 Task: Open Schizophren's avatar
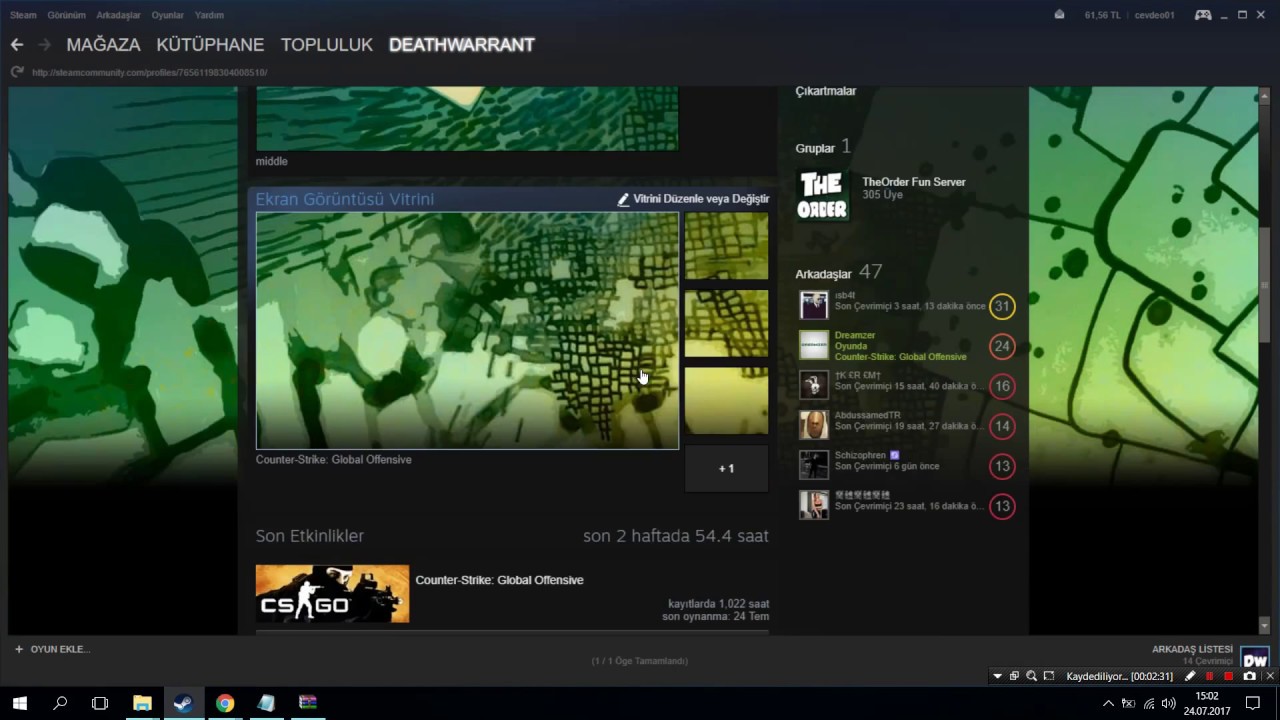click(814, 465)
